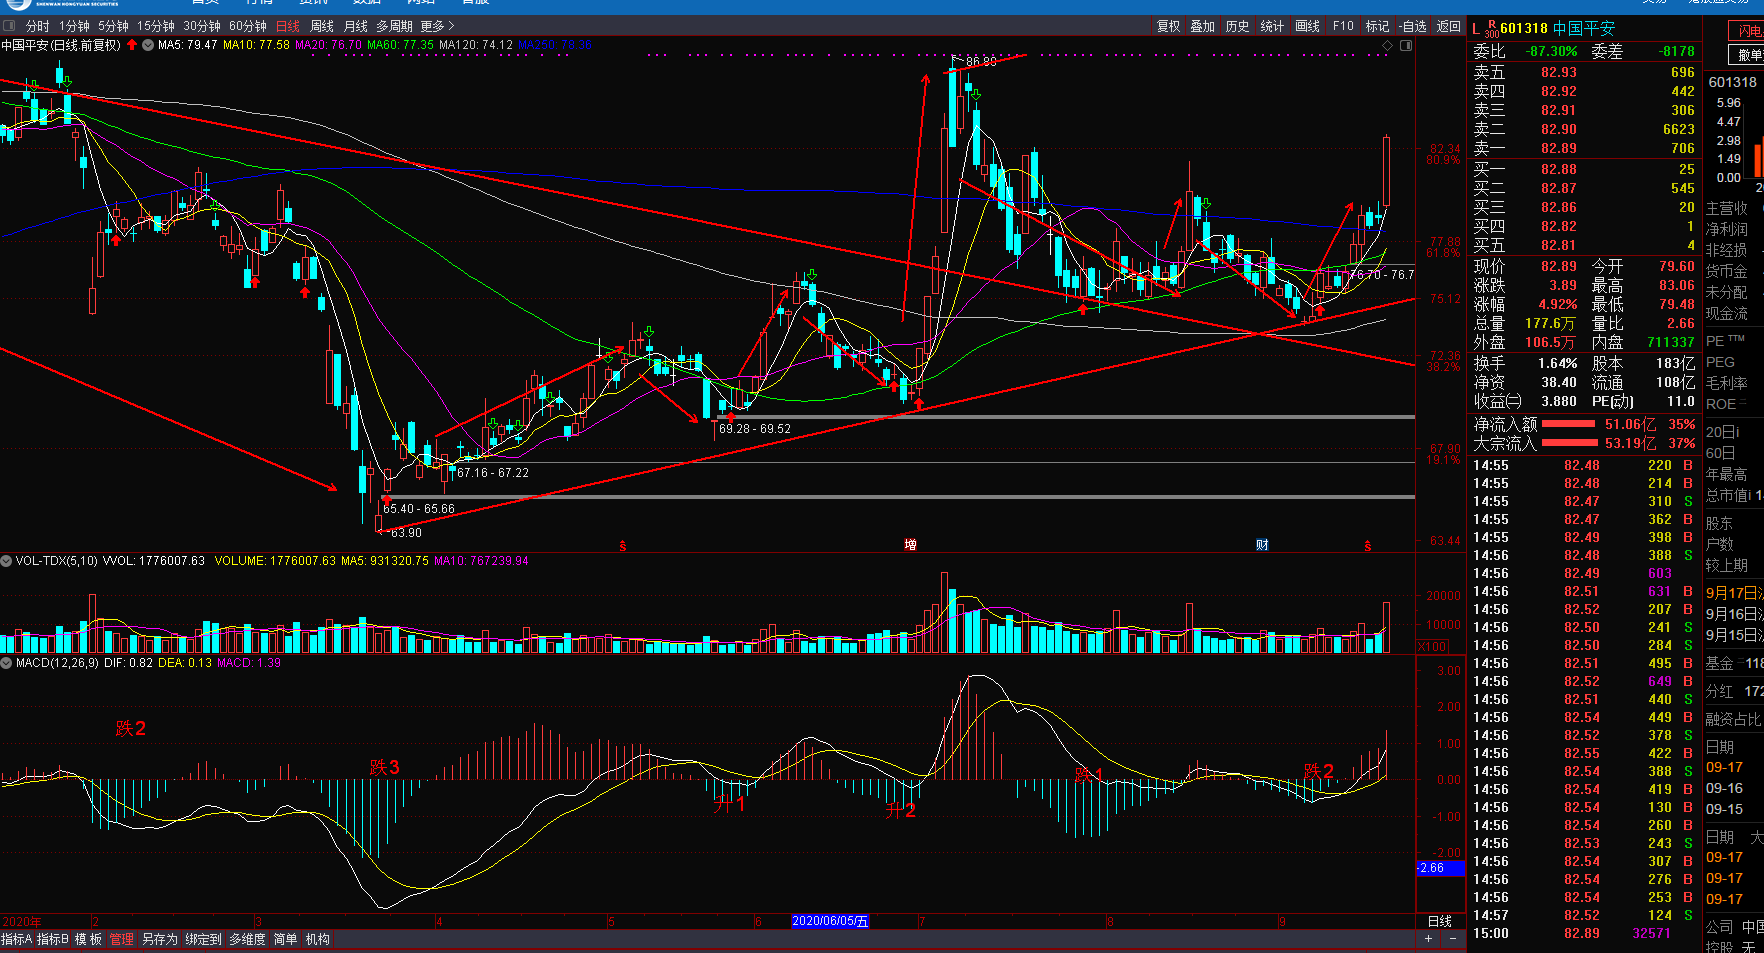Click 历史 history button
Image resolution: width=1764 pixels, height=953 pixels.
(1237, 26)
